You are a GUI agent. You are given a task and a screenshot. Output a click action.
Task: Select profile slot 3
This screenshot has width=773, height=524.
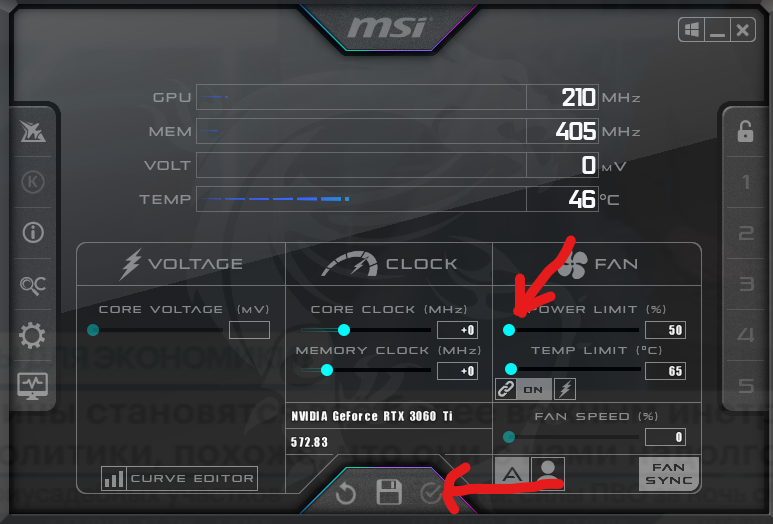point(746,284)
